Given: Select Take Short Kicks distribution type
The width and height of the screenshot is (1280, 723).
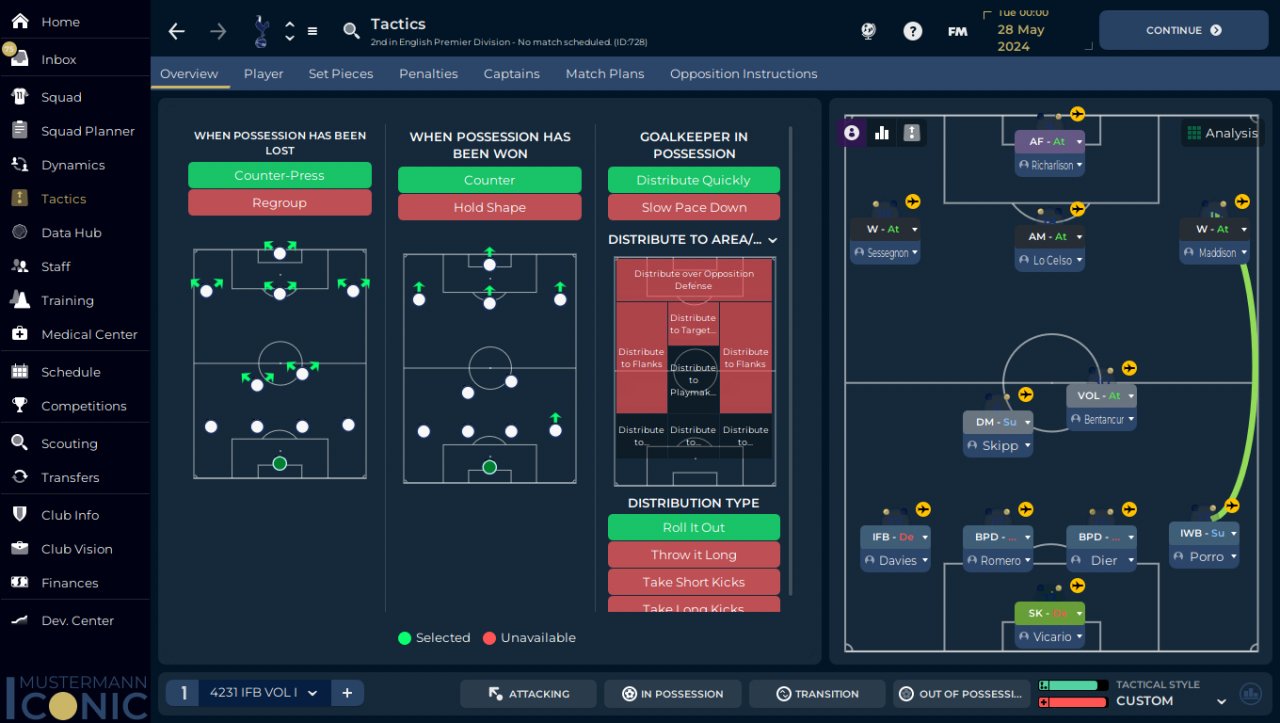Looking at the screenshot, I should [694, 582].
